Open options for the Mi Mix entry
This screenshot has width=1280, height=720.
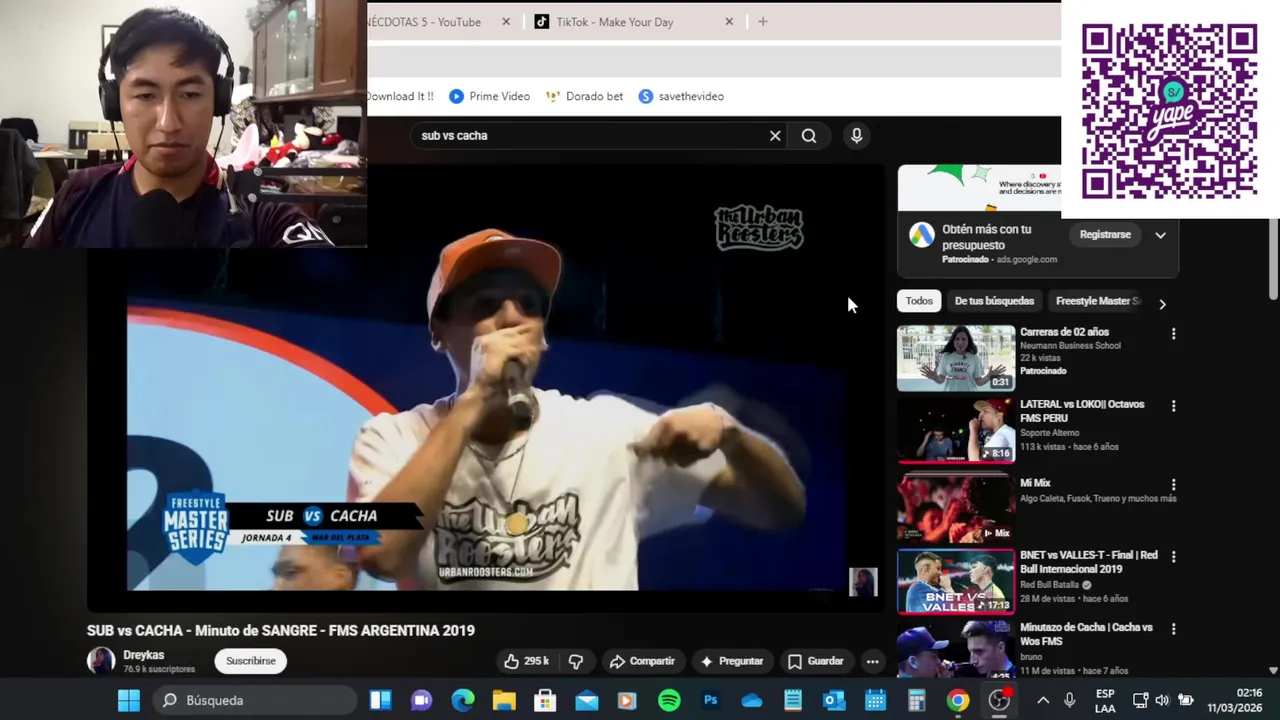1173,485
